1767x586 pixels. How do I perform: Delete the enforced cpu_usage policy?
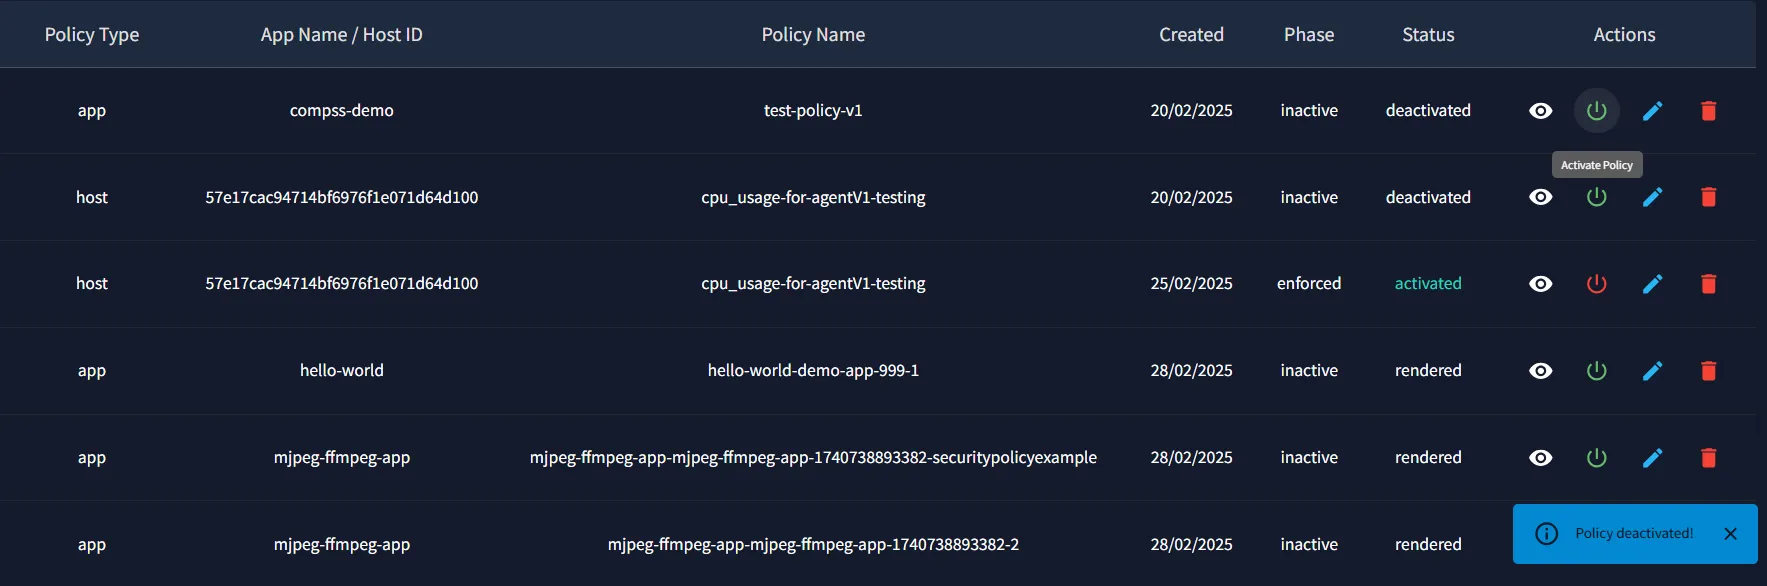pos(1708,284)
